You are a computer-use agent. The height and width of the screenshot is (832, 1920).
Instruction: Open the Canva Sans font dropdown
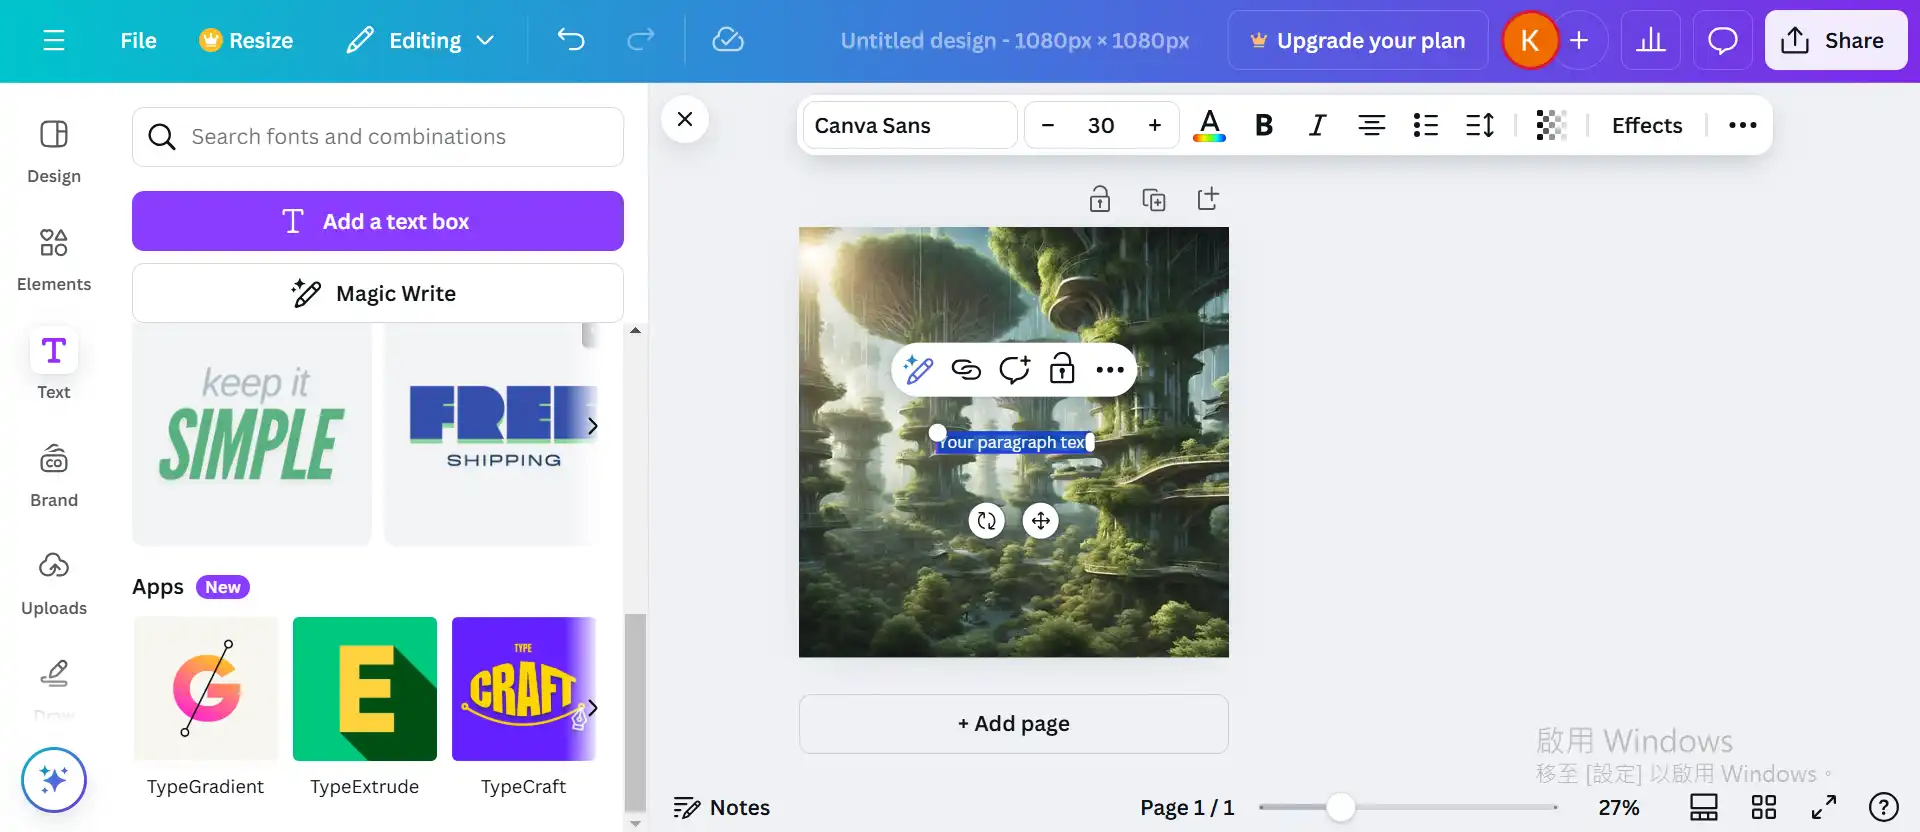(x=910, y=125)
